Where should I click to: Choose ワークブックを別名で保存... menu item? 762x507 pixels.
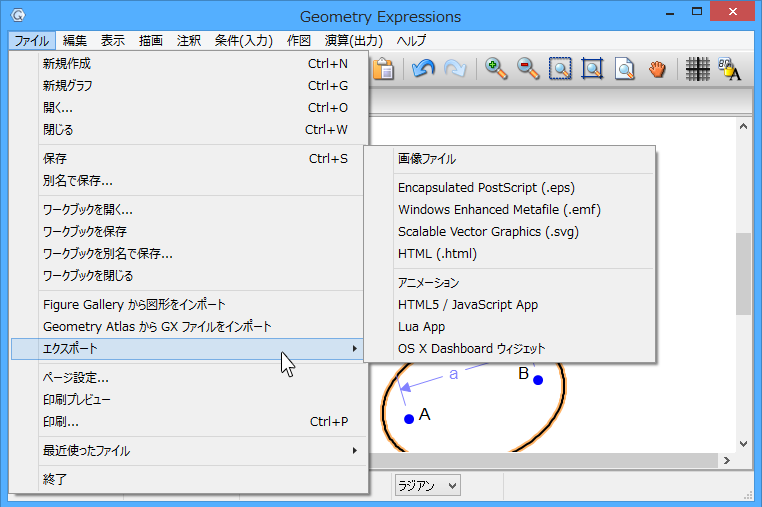pyautogui.click(x=187, y=254)
